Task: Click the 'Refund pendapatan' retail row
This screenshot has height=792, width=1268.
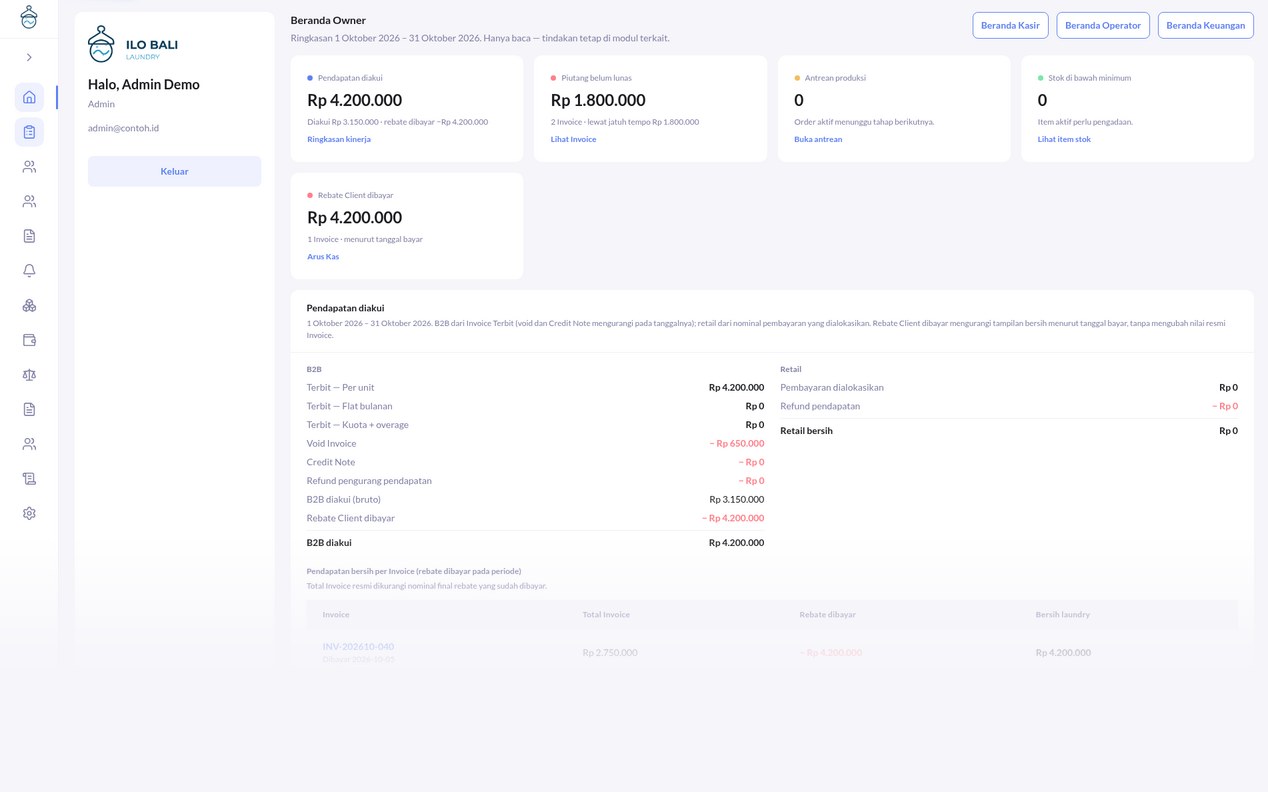Action: click(x=1009, y=406)
